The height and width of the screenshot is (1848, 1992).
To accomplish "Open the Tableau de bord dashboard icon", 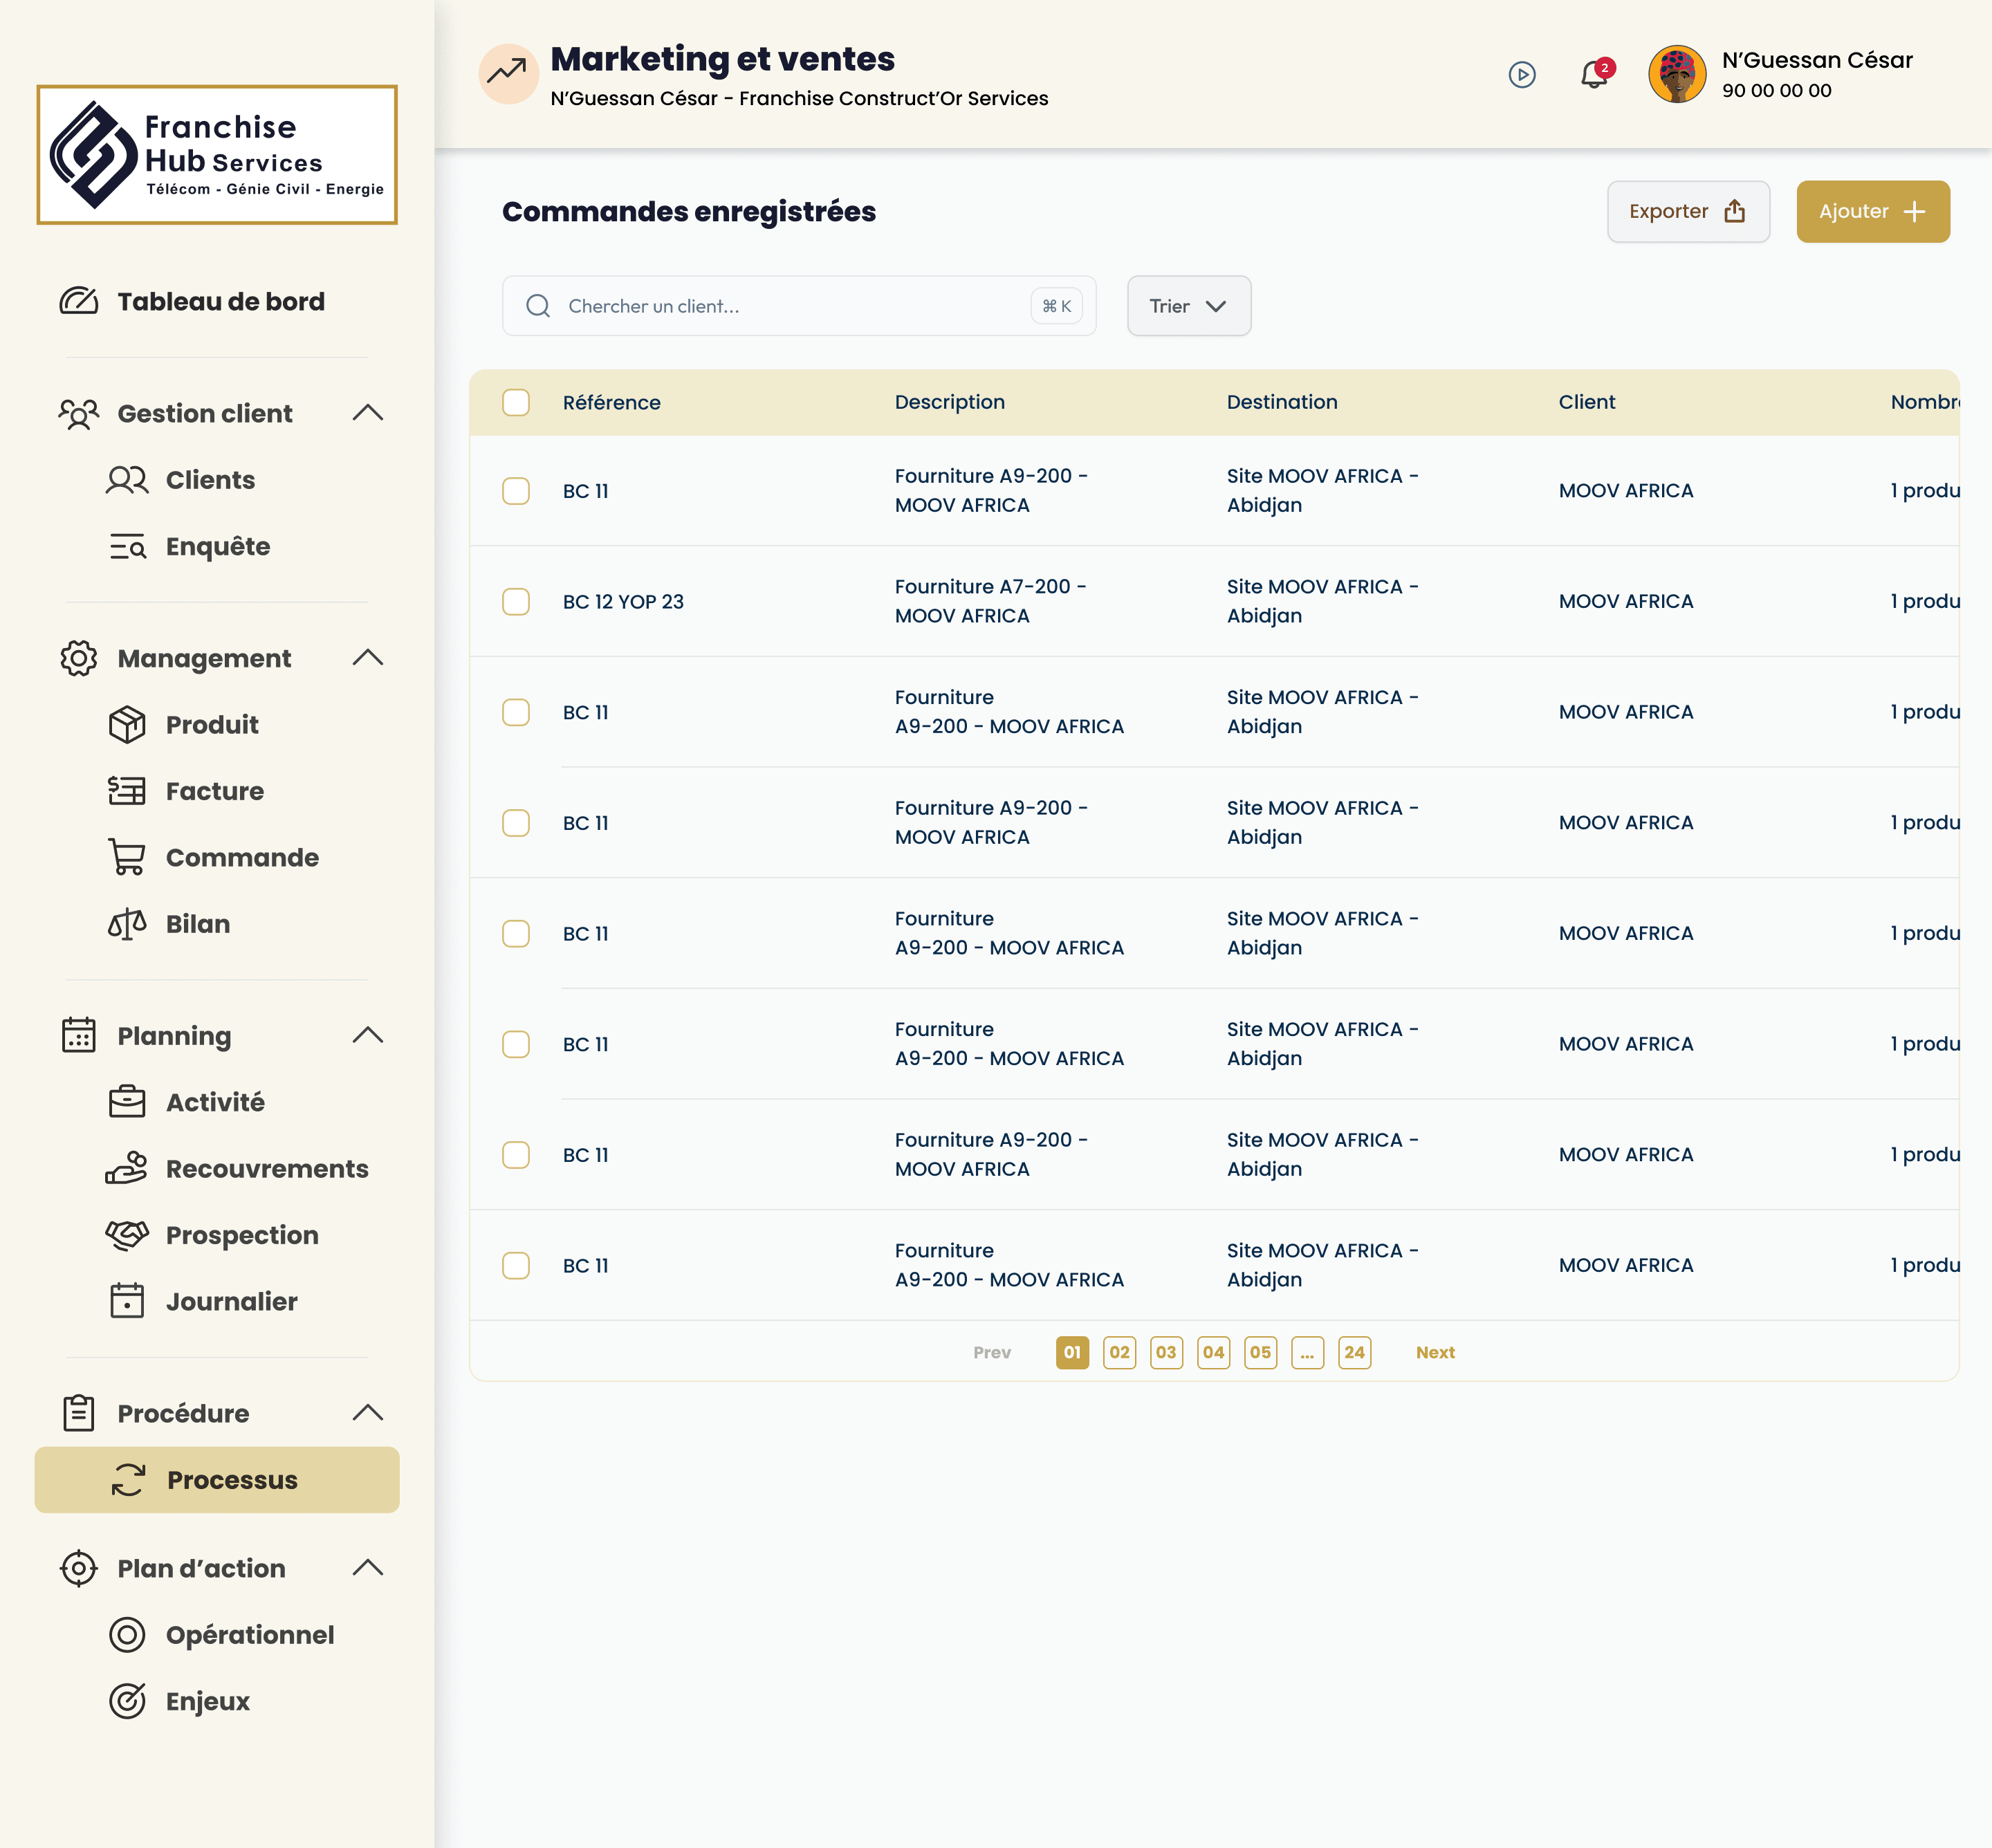I will pyautogui.click(x=79, y=301).
